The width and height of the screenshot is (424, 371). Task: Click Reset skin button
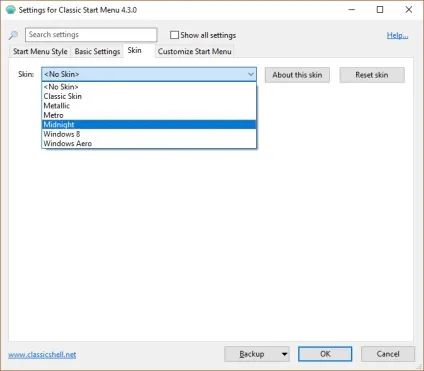pos(372,75)
